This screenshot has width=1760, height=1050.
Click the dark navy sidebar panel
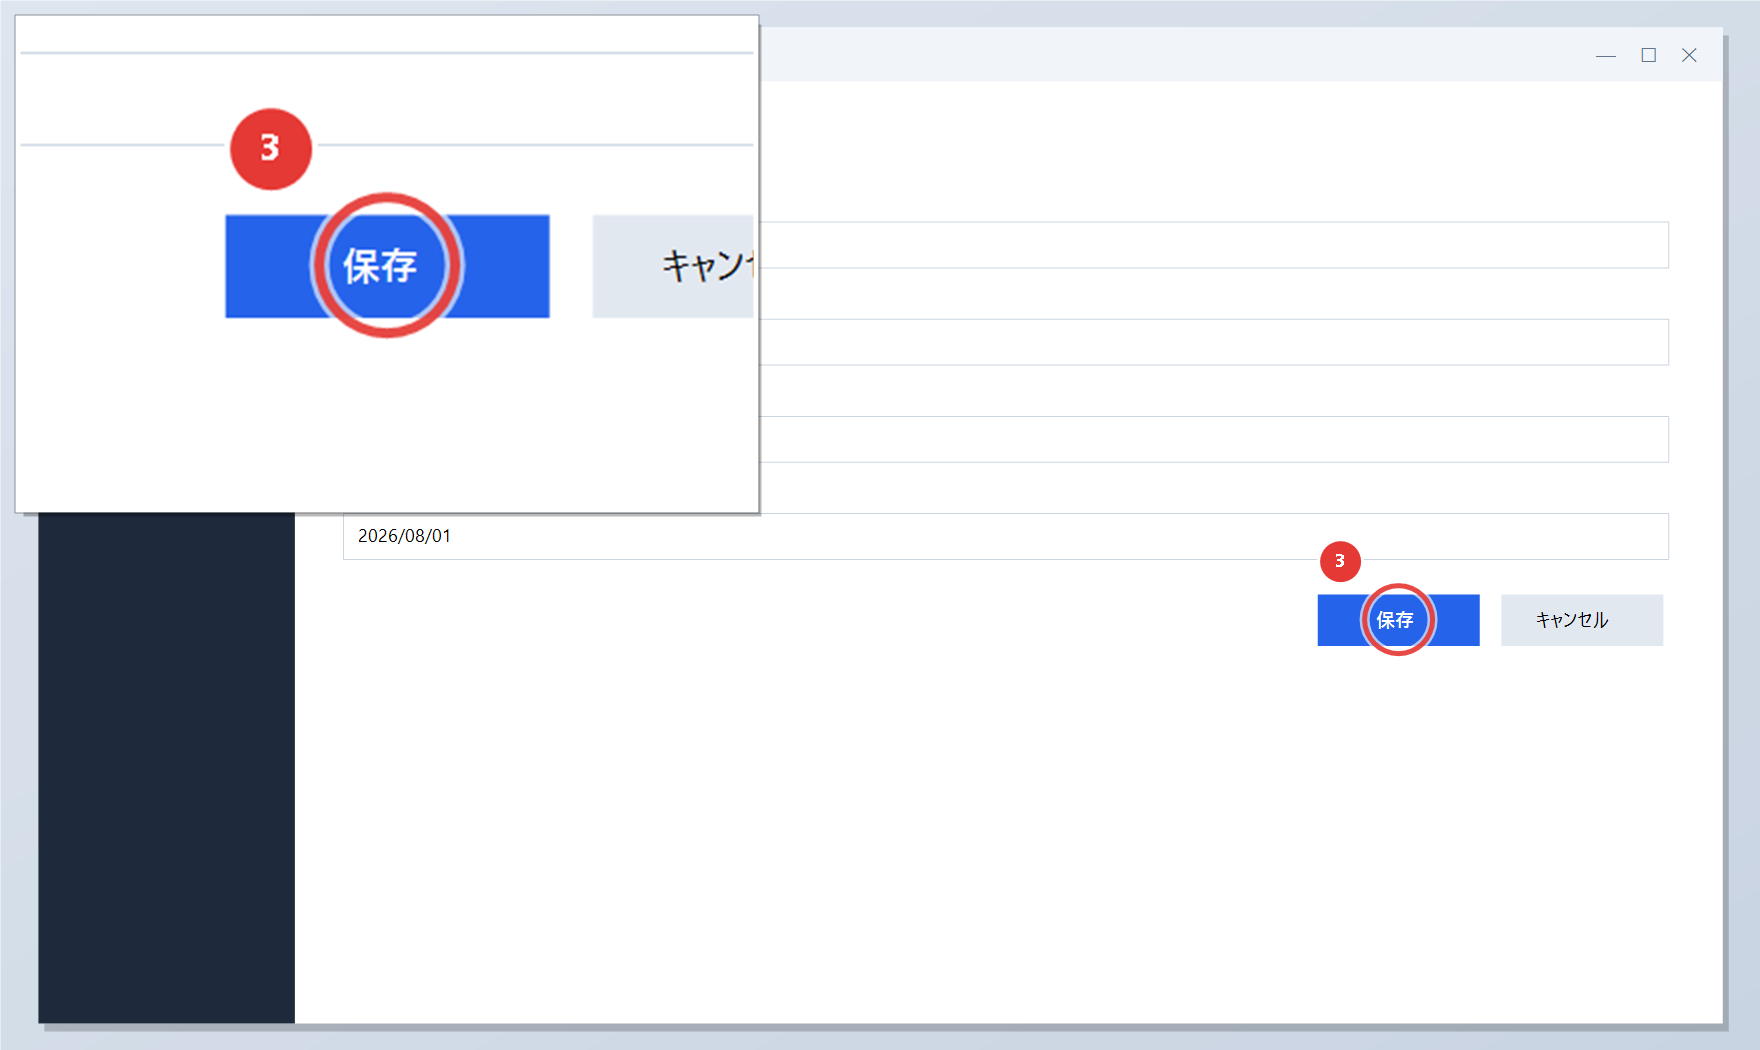pos(166,768)
